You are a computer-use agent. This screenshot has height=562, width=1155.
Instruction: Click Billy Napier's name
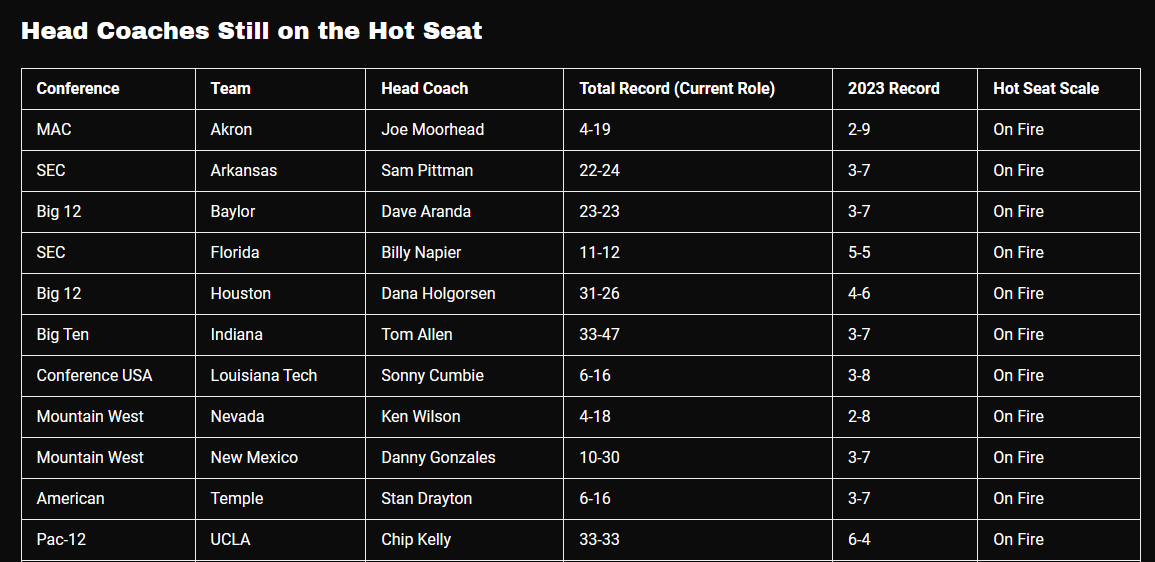point(421,253)
